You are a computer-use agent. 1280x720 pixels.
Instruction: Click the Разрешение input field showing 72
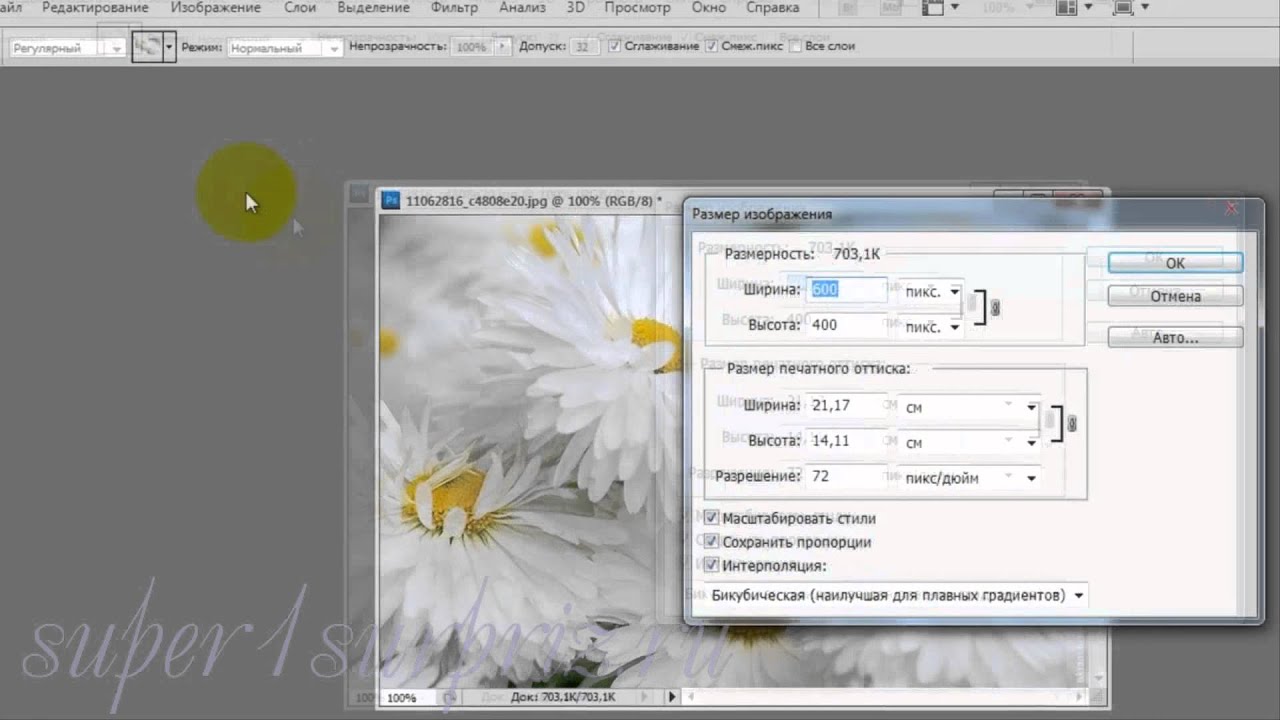(x=846, y=477)
